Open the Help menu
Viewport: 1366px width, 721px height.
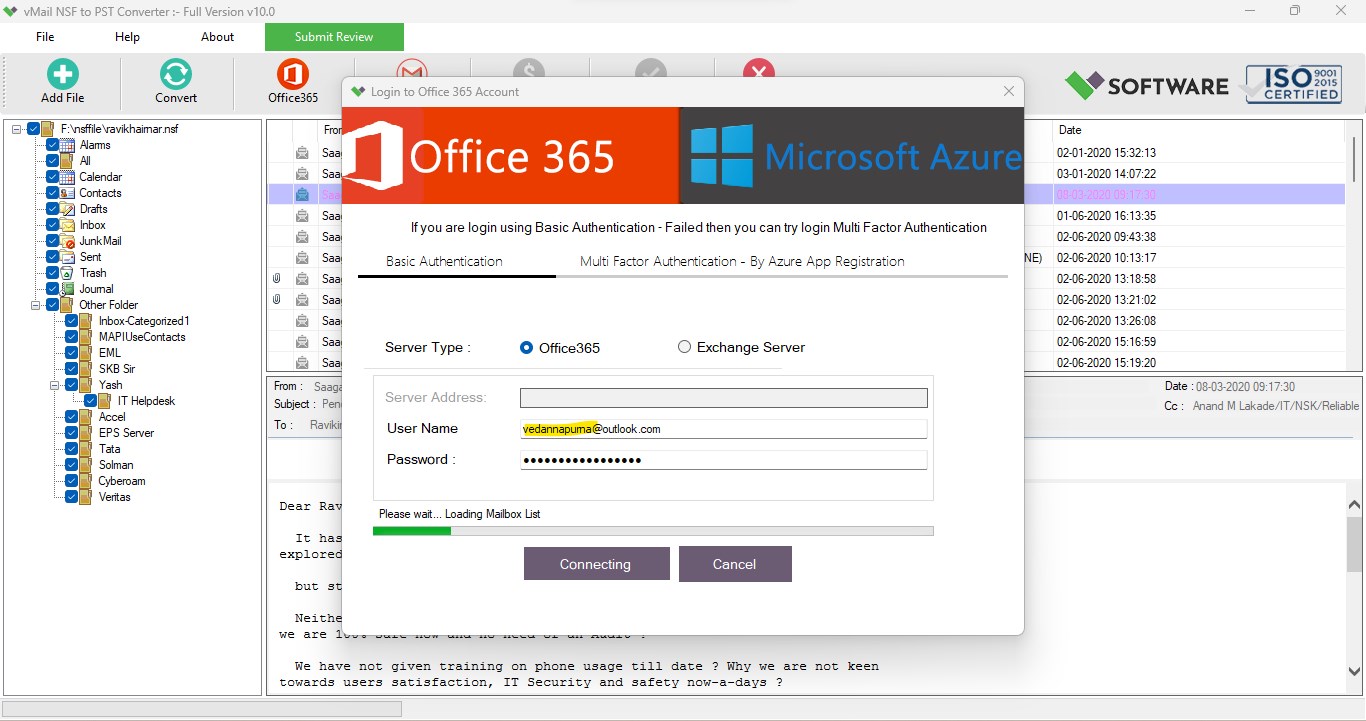[x=127, y=37]
